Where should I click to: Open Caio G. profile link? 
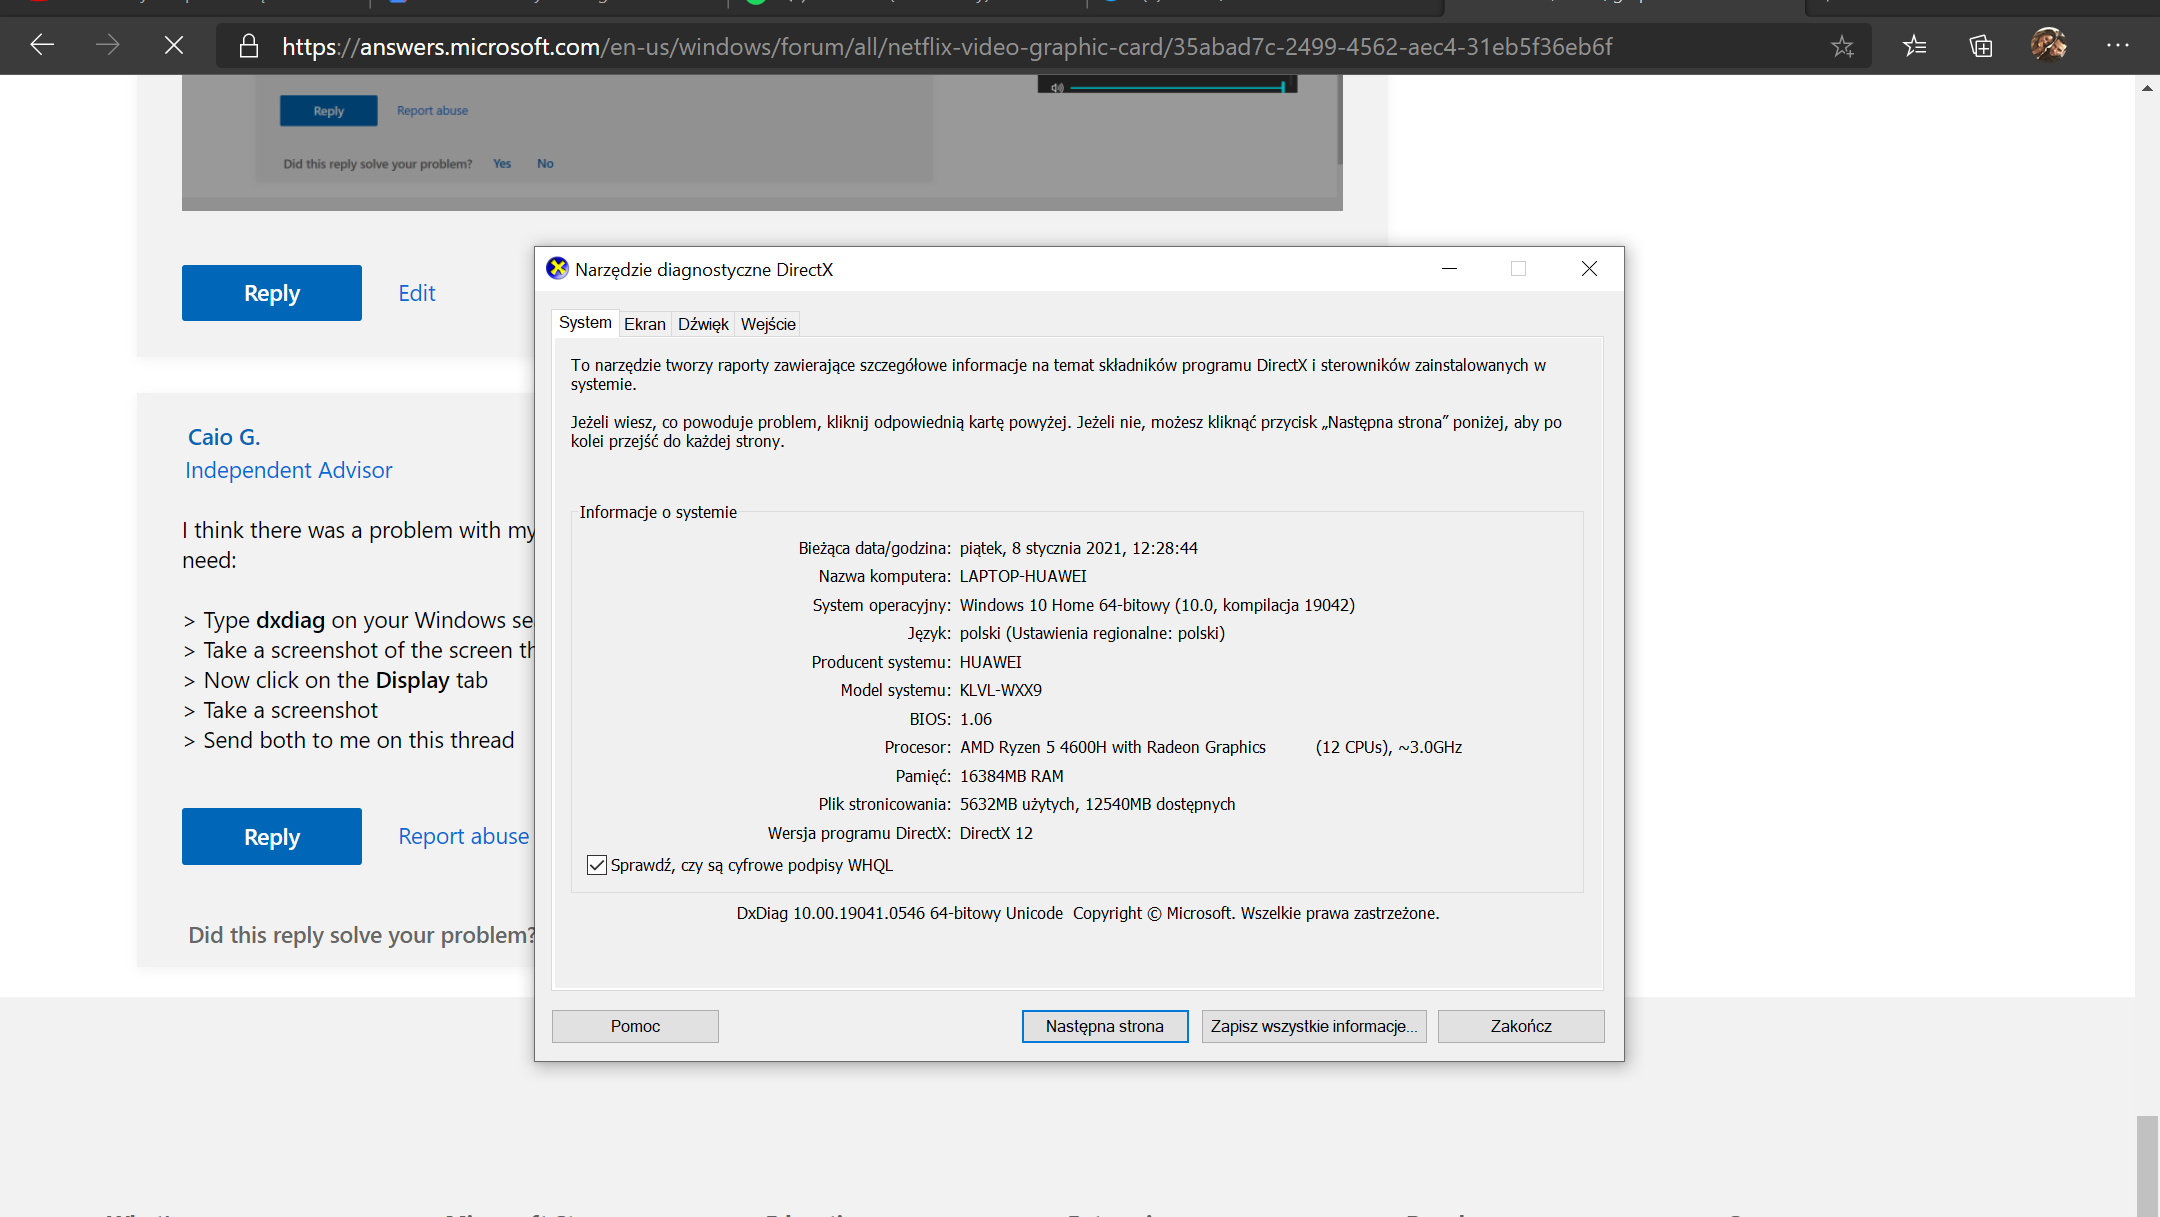coord(224,437)
